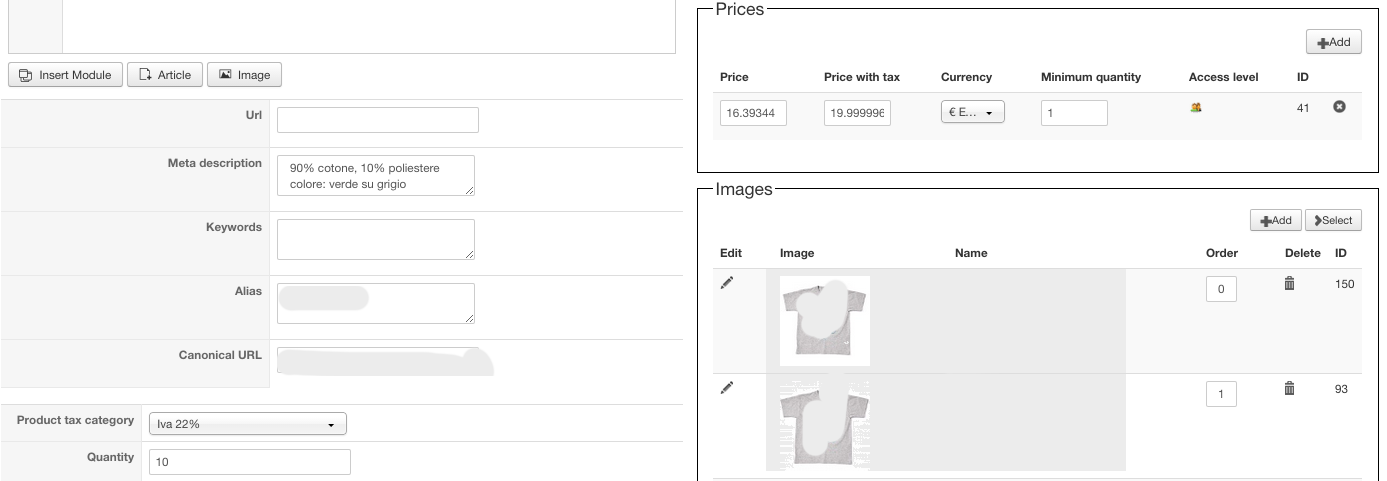Add a new image in Images panel

[x=1275, y=221]
